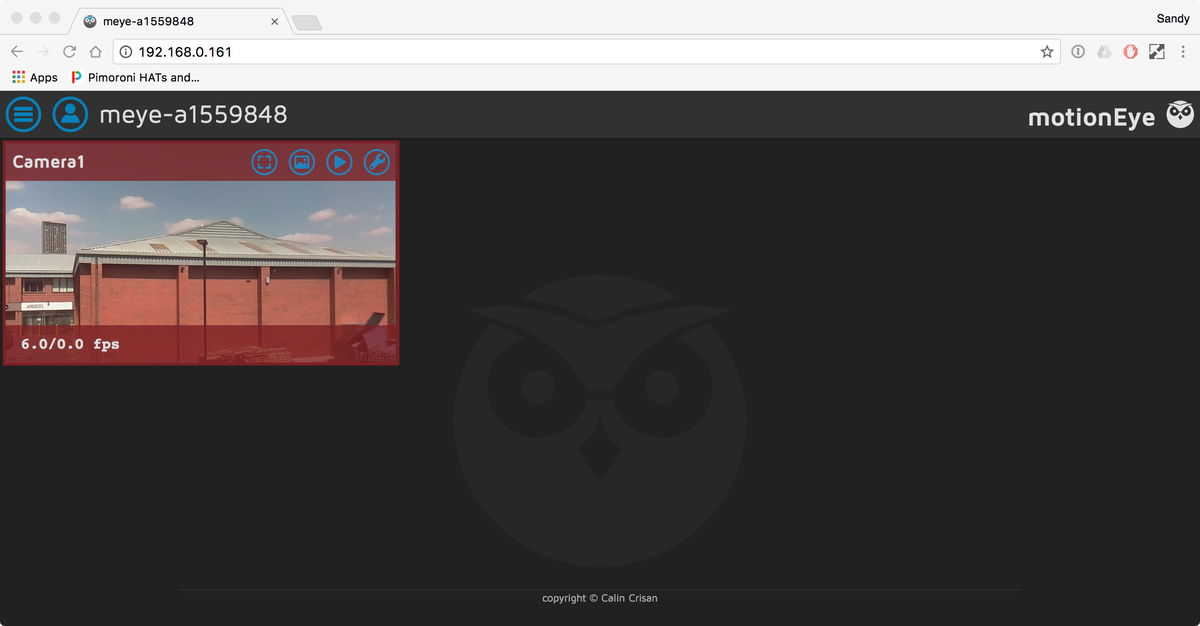The height and width of the screenshot is (626, 1200).
Task: Click the cloud extension icon in toolbar
Action: (1103, 51)
